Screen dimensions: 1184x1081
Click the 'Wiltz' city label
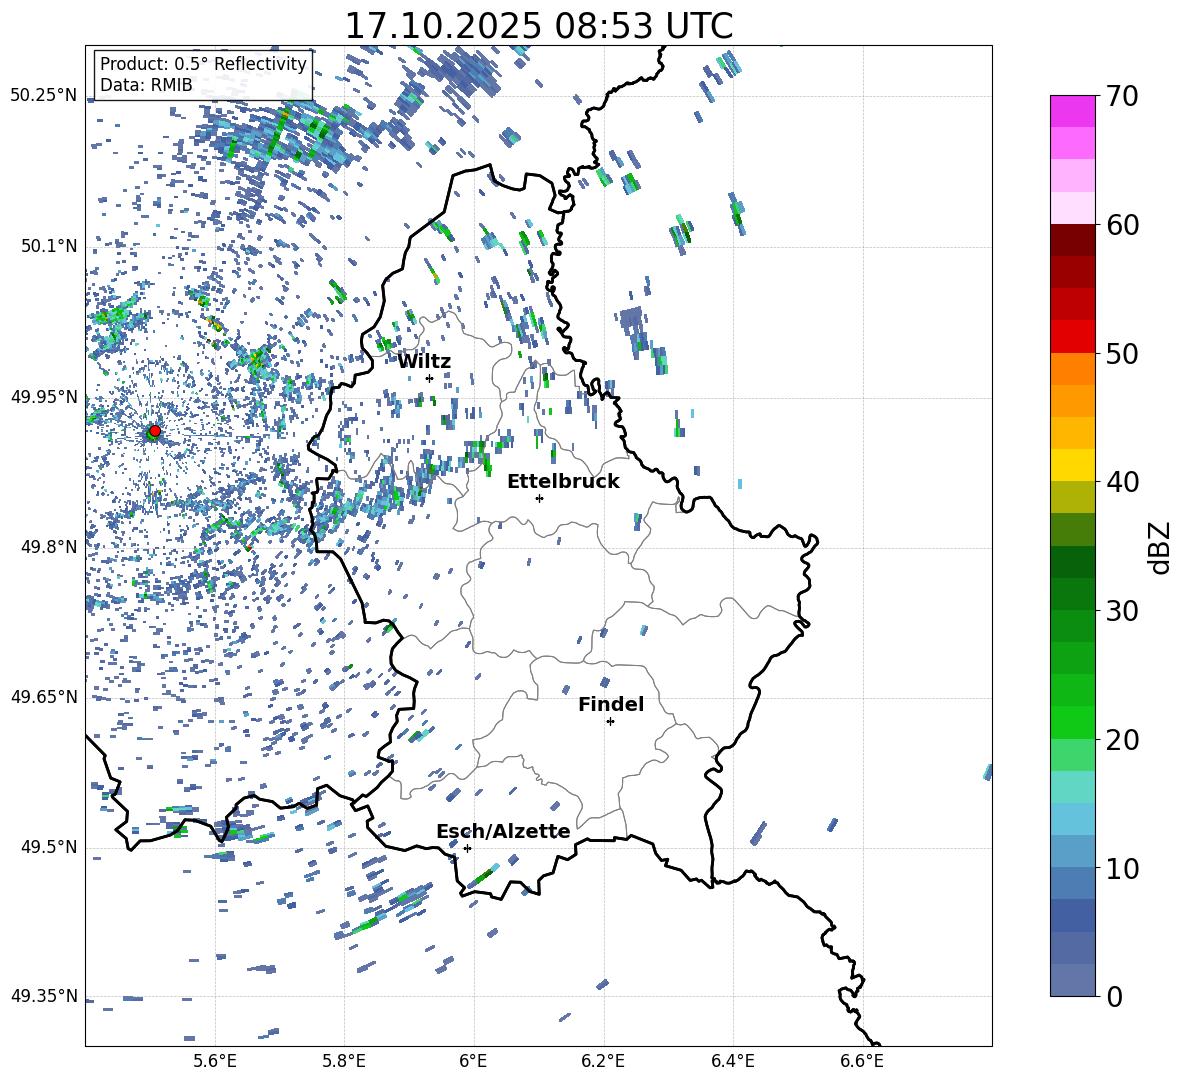[x=424, y=362]
